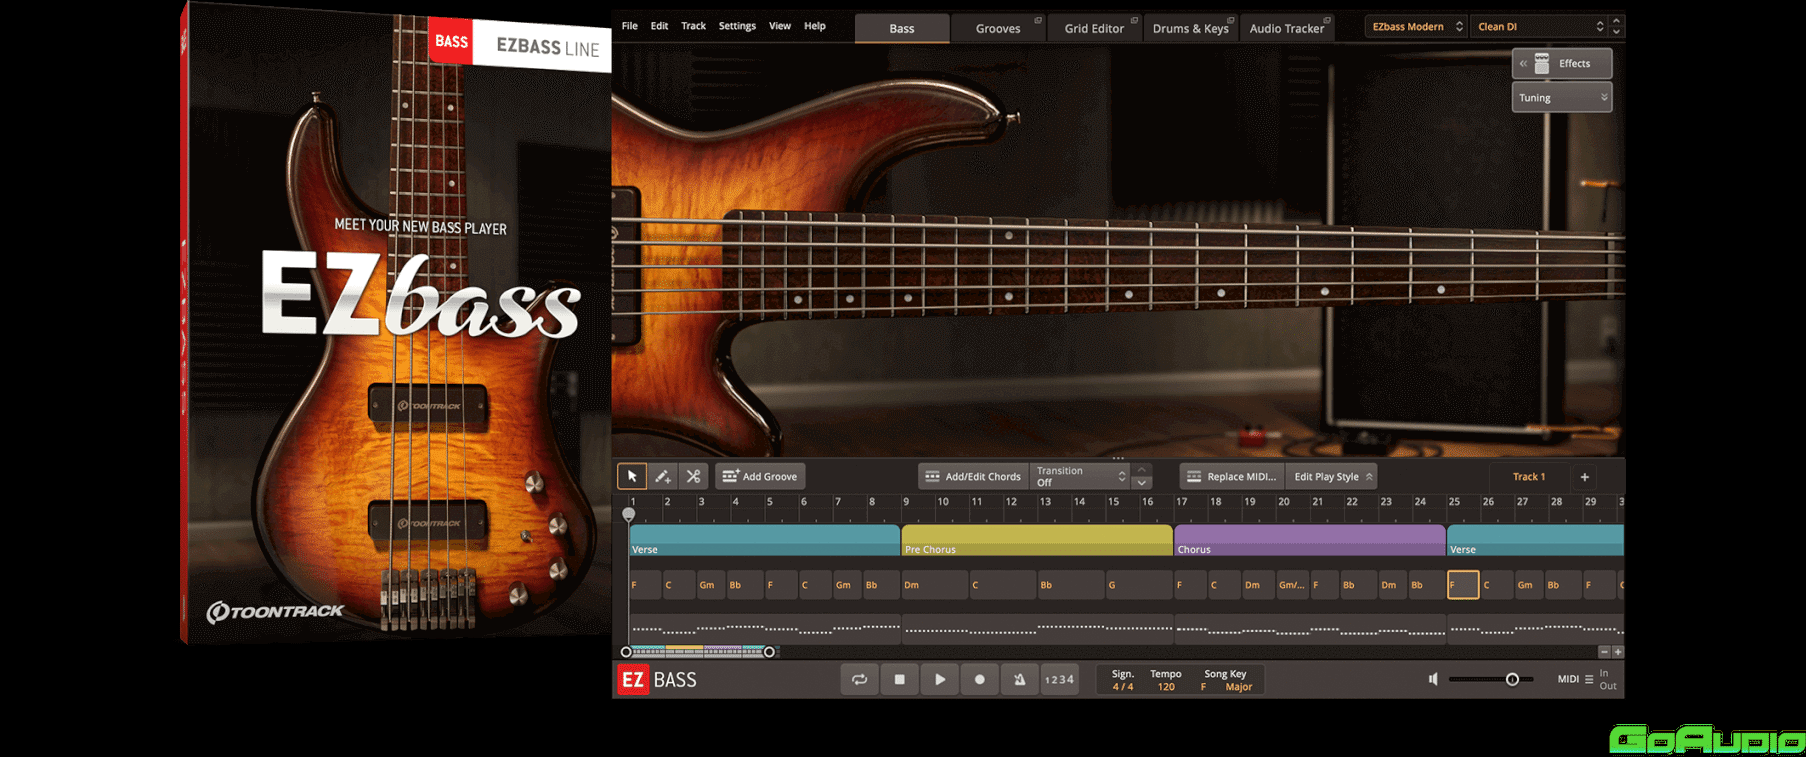Image resolution: width=1806 pixels, height=757 pixels.
Task: Mute audio with the speaker icon
Action: (1433, 680)
